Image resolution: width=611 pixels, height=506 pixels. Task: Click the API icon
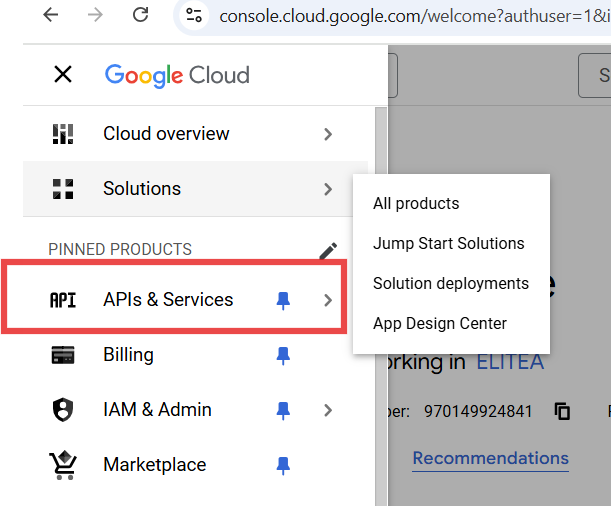tap(63, 300)
